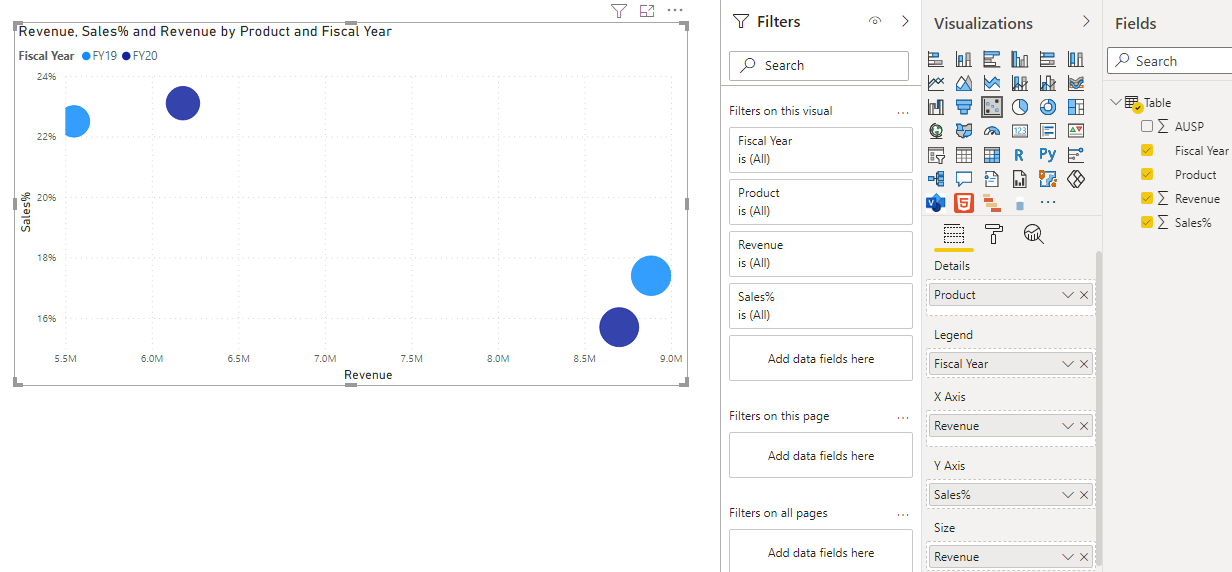The height and width of the screenshot is (572, 1232).
Task: Select the Line chart visual
Action: click(936, 83)
